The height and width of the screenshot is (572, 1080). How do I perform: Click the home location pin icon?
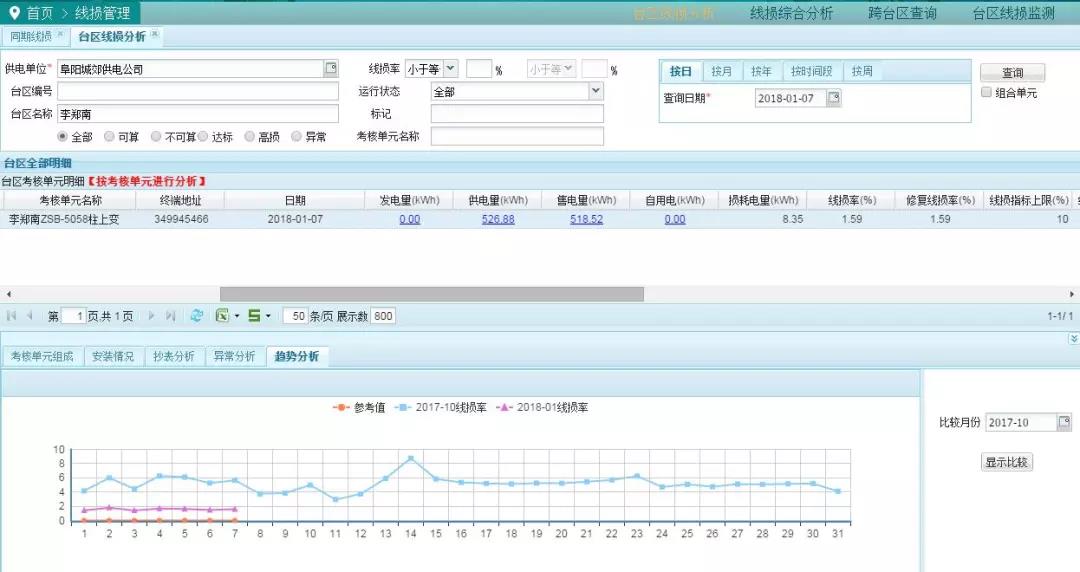click(x=13, y=13)
